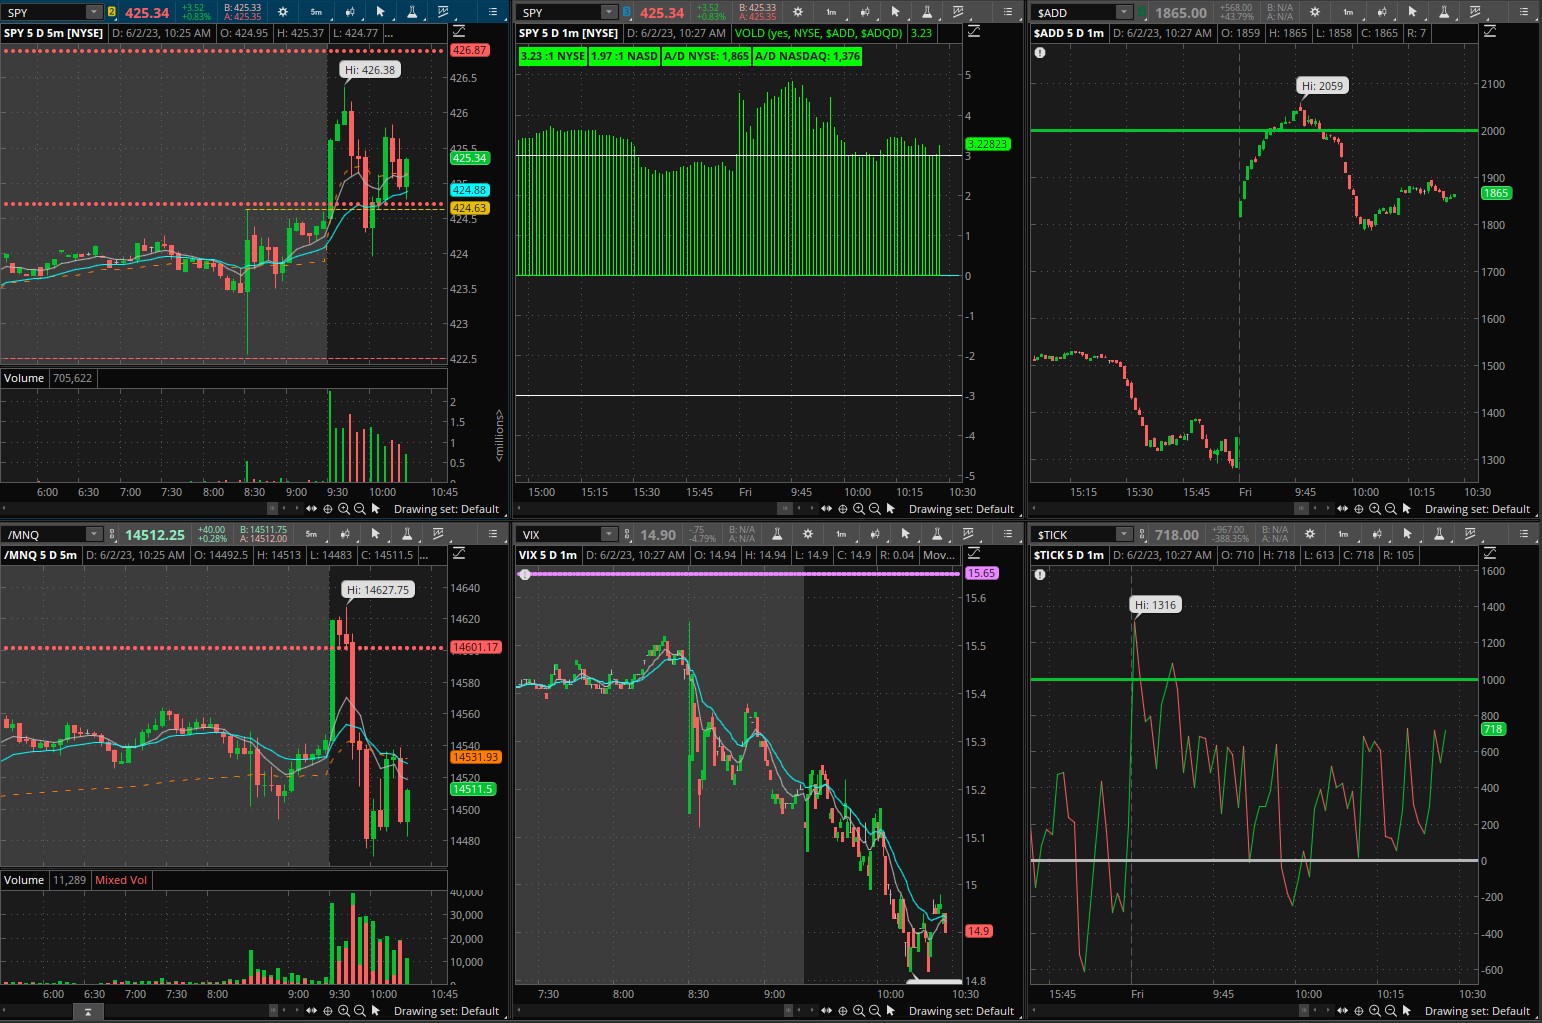Viewport: 1542px width, 1023px height.
Task: Open Drawing set: Default under $ADD chart
Action: (1477, 509)
